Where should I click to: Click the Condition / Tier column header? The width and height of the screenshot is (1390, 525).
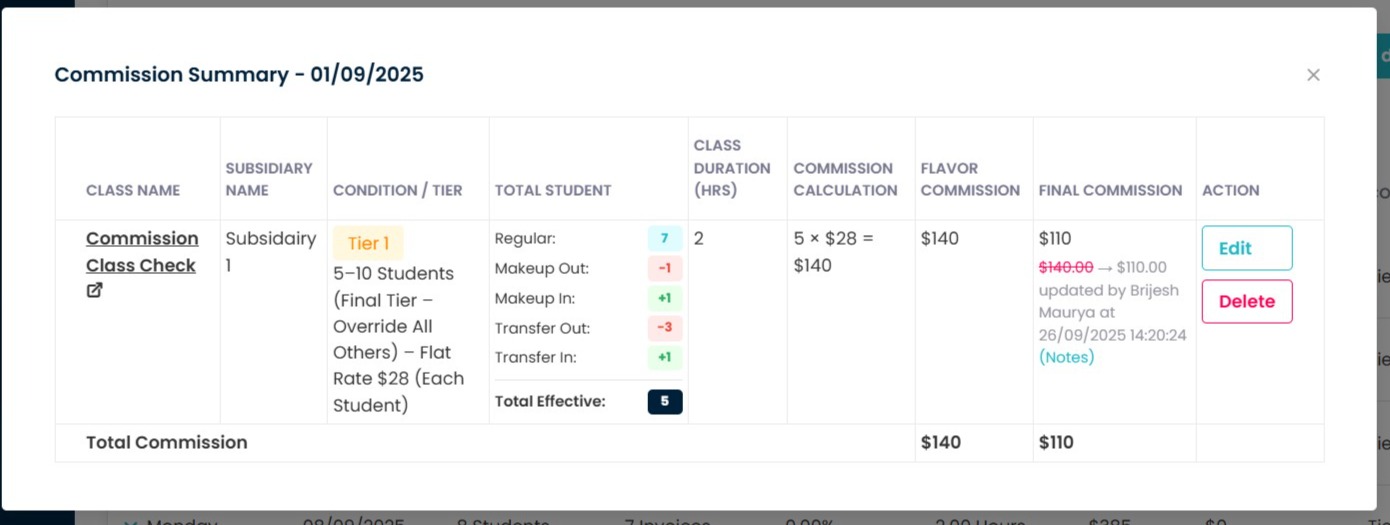pos(397,190)
